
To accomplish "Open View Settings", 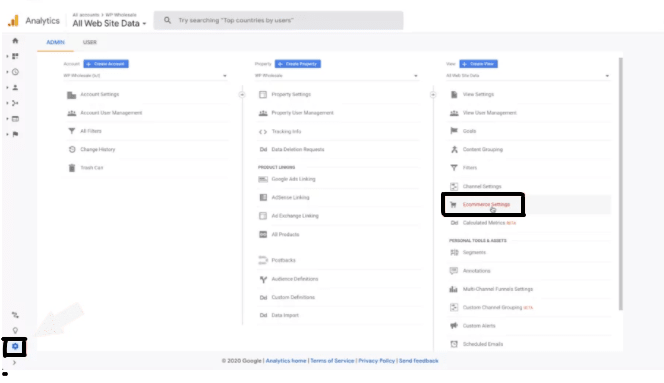I will tap(478, 94).
